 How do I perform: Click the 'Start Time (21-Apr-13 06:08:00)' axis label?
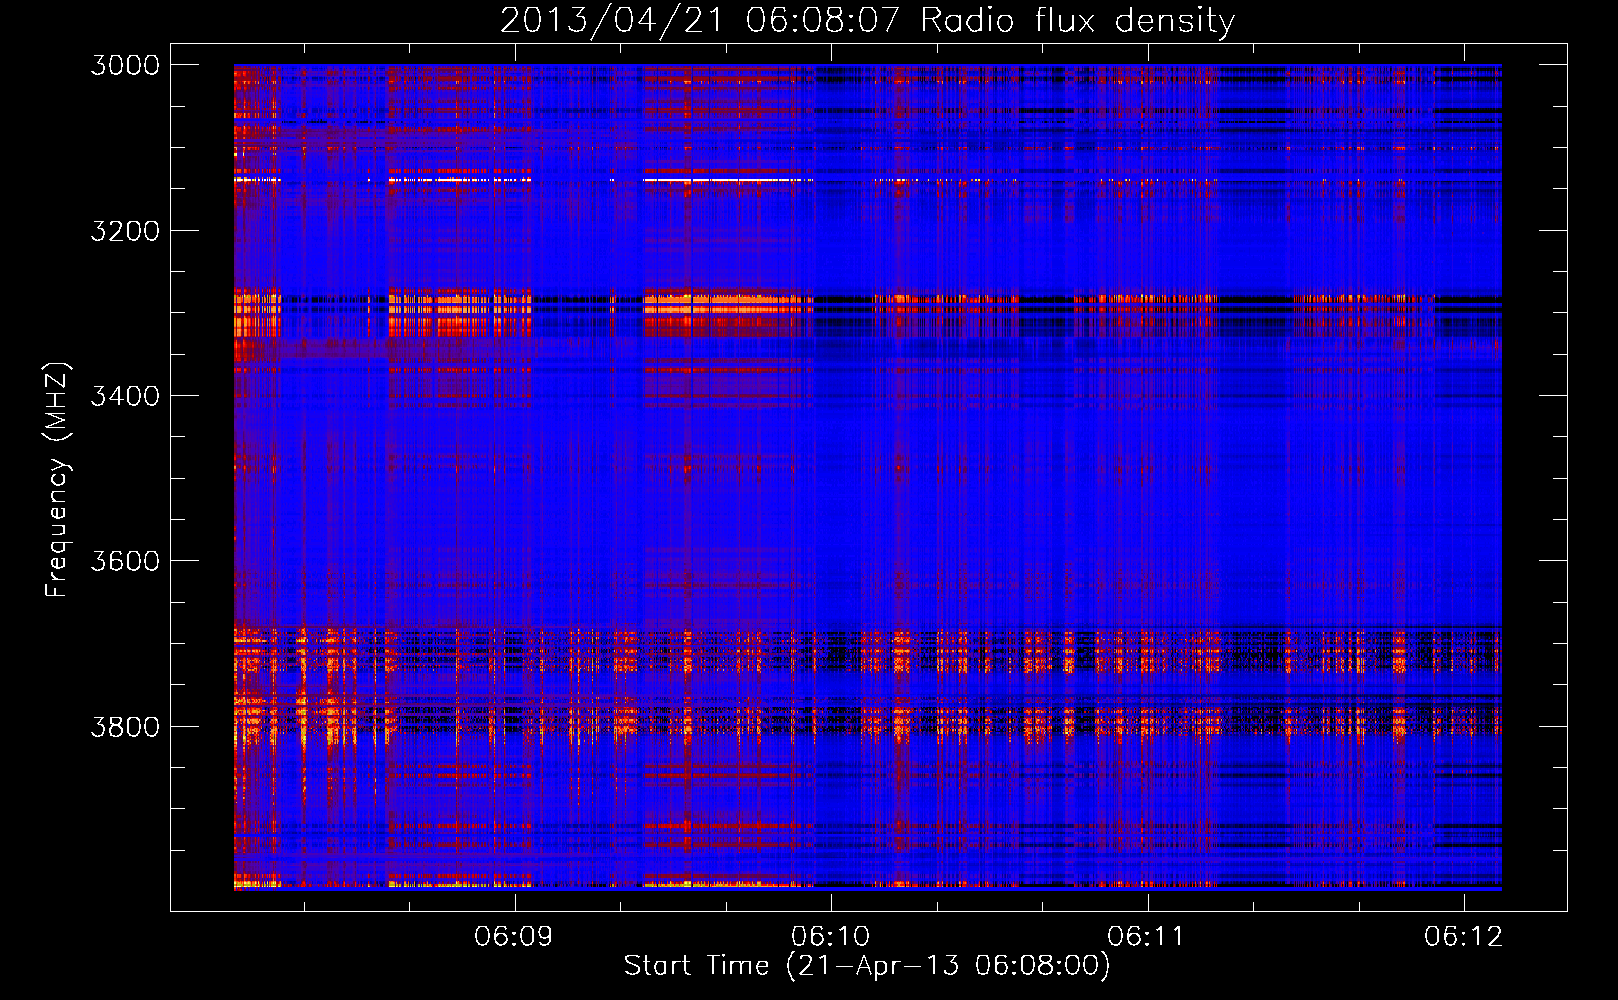pyautogui.click(x=867, y=965)
